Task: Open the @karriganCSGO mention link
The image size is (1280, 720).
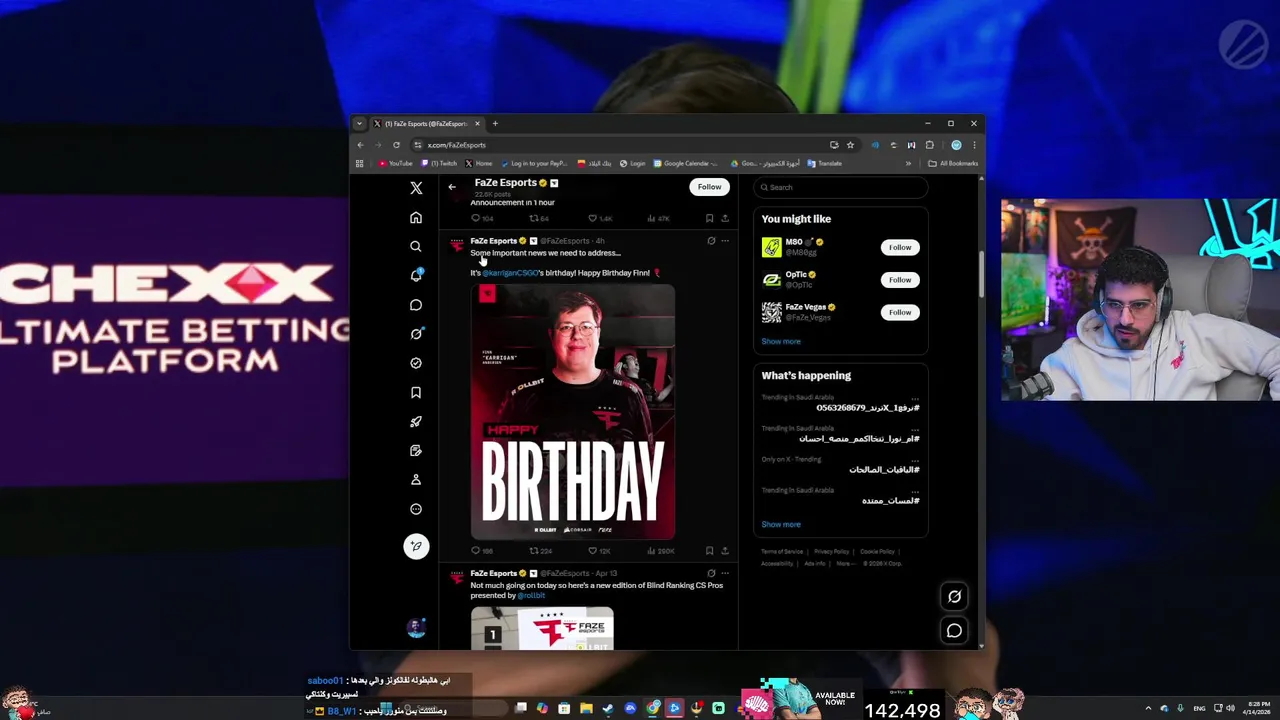Action: click(x=511, y=273)
